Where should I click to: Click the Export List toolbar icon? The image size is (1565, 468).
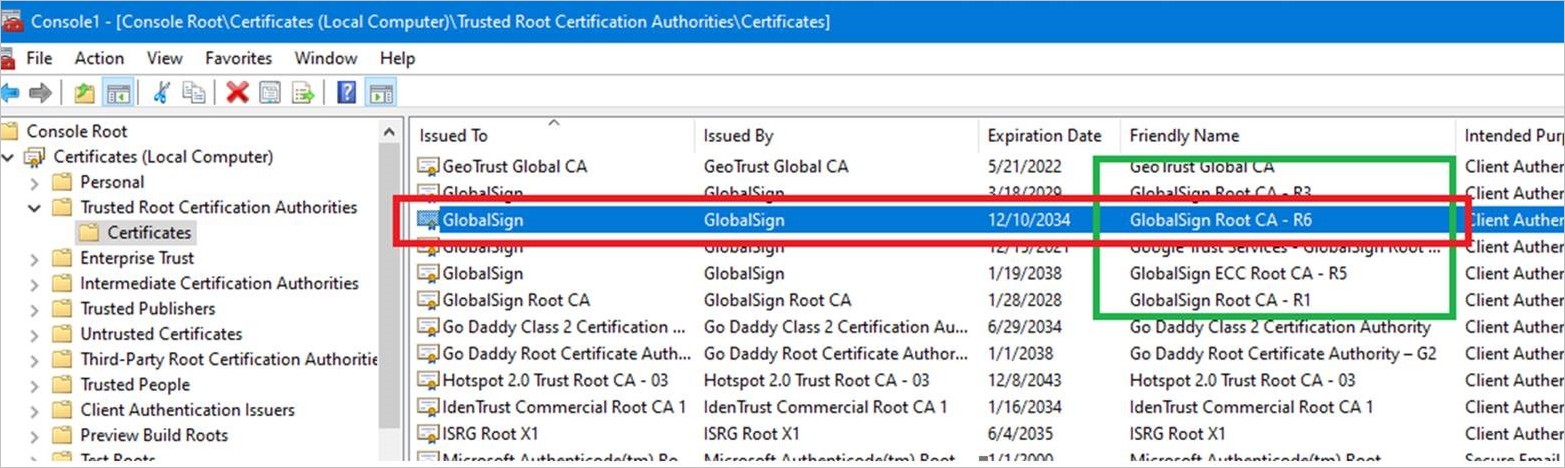303,93
